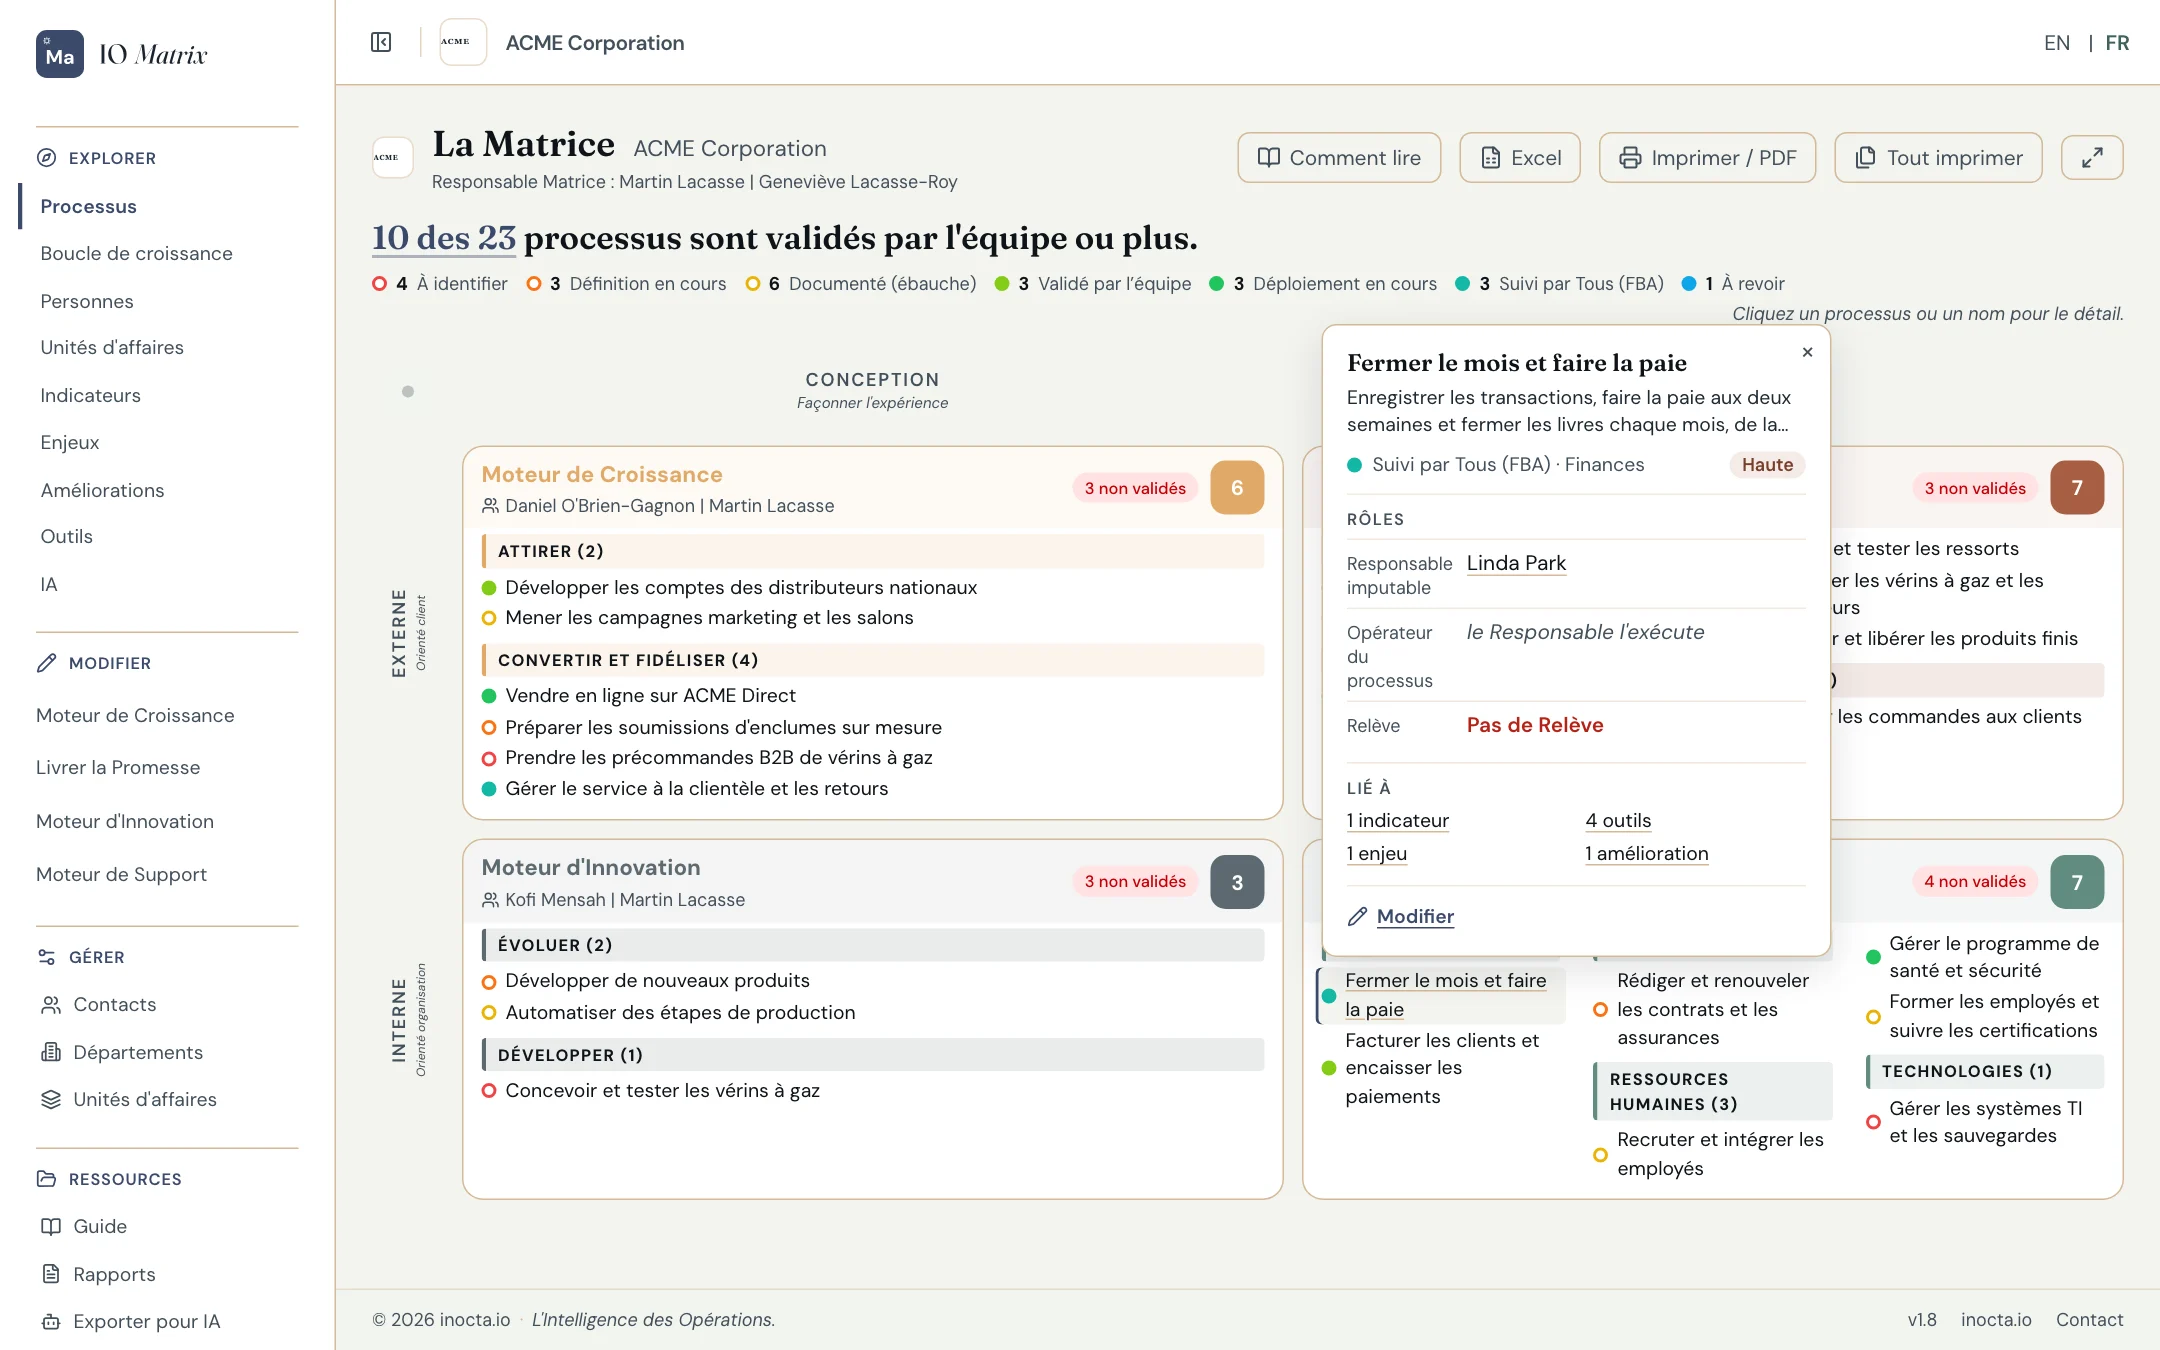Viewport: 2160px width, 1350px height.
Task: Open 'Concevoir et tester les vérins à gaz'
Action: click(662, 1090)
